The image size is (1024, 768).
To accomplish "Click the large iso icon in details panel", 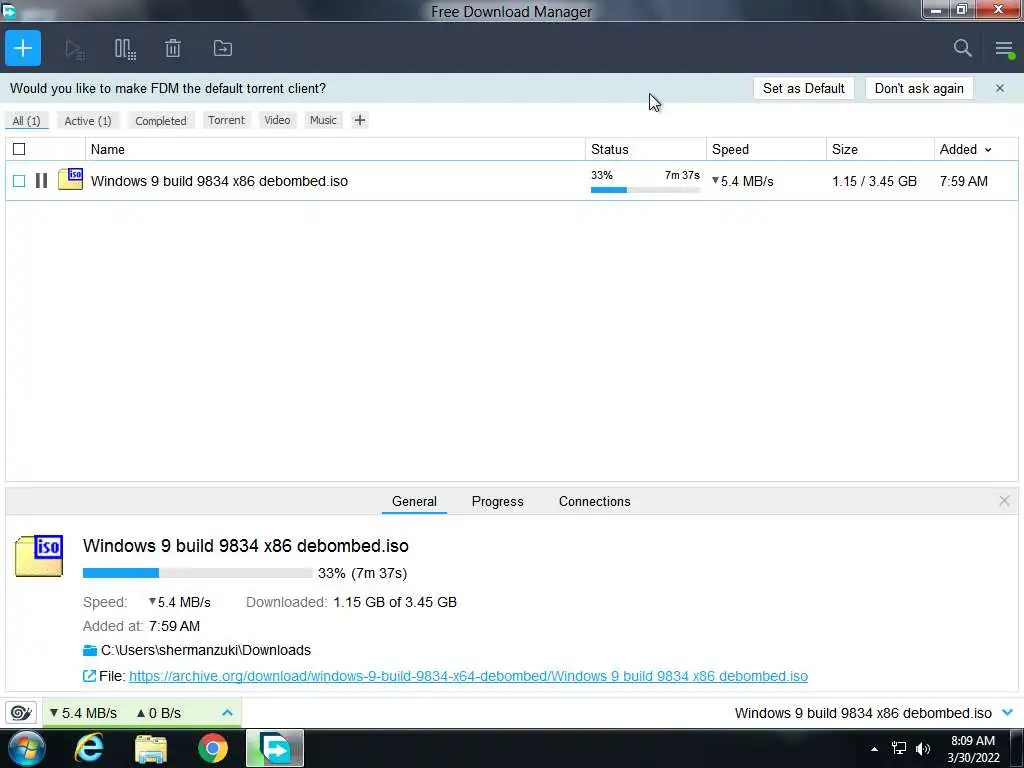I will [x=39, y=556].
